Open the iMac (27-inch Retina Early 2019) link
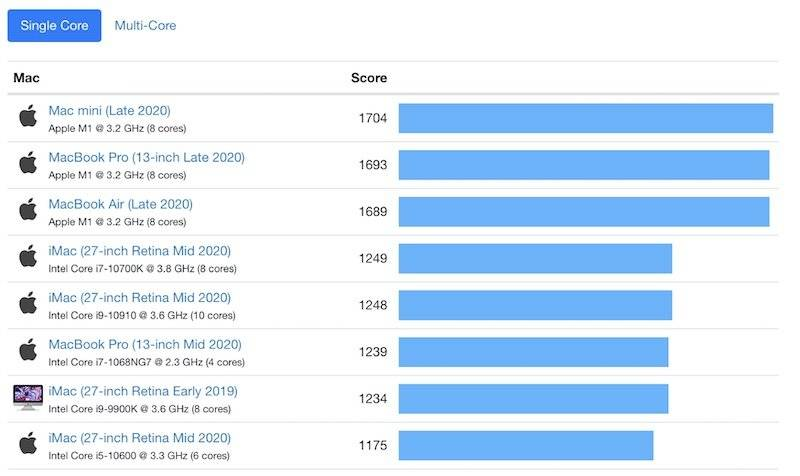The image size is (800, 476). (x=143, y=391)
